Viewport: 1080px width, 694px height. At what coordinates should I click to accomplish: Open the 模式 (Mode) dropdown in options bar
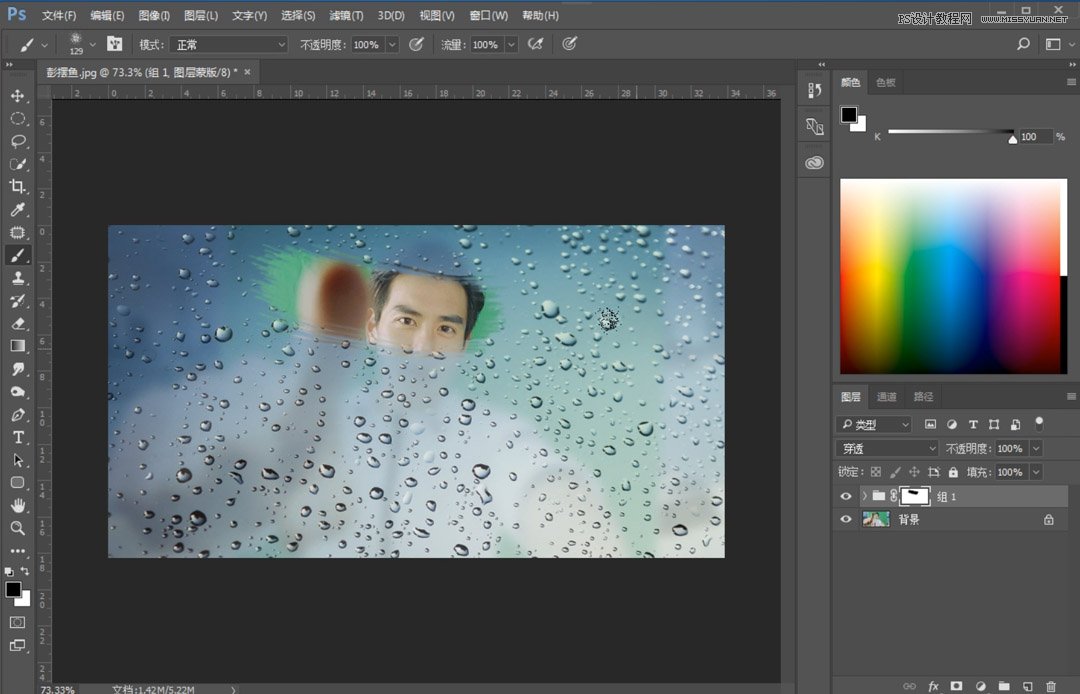coord(228,44)
